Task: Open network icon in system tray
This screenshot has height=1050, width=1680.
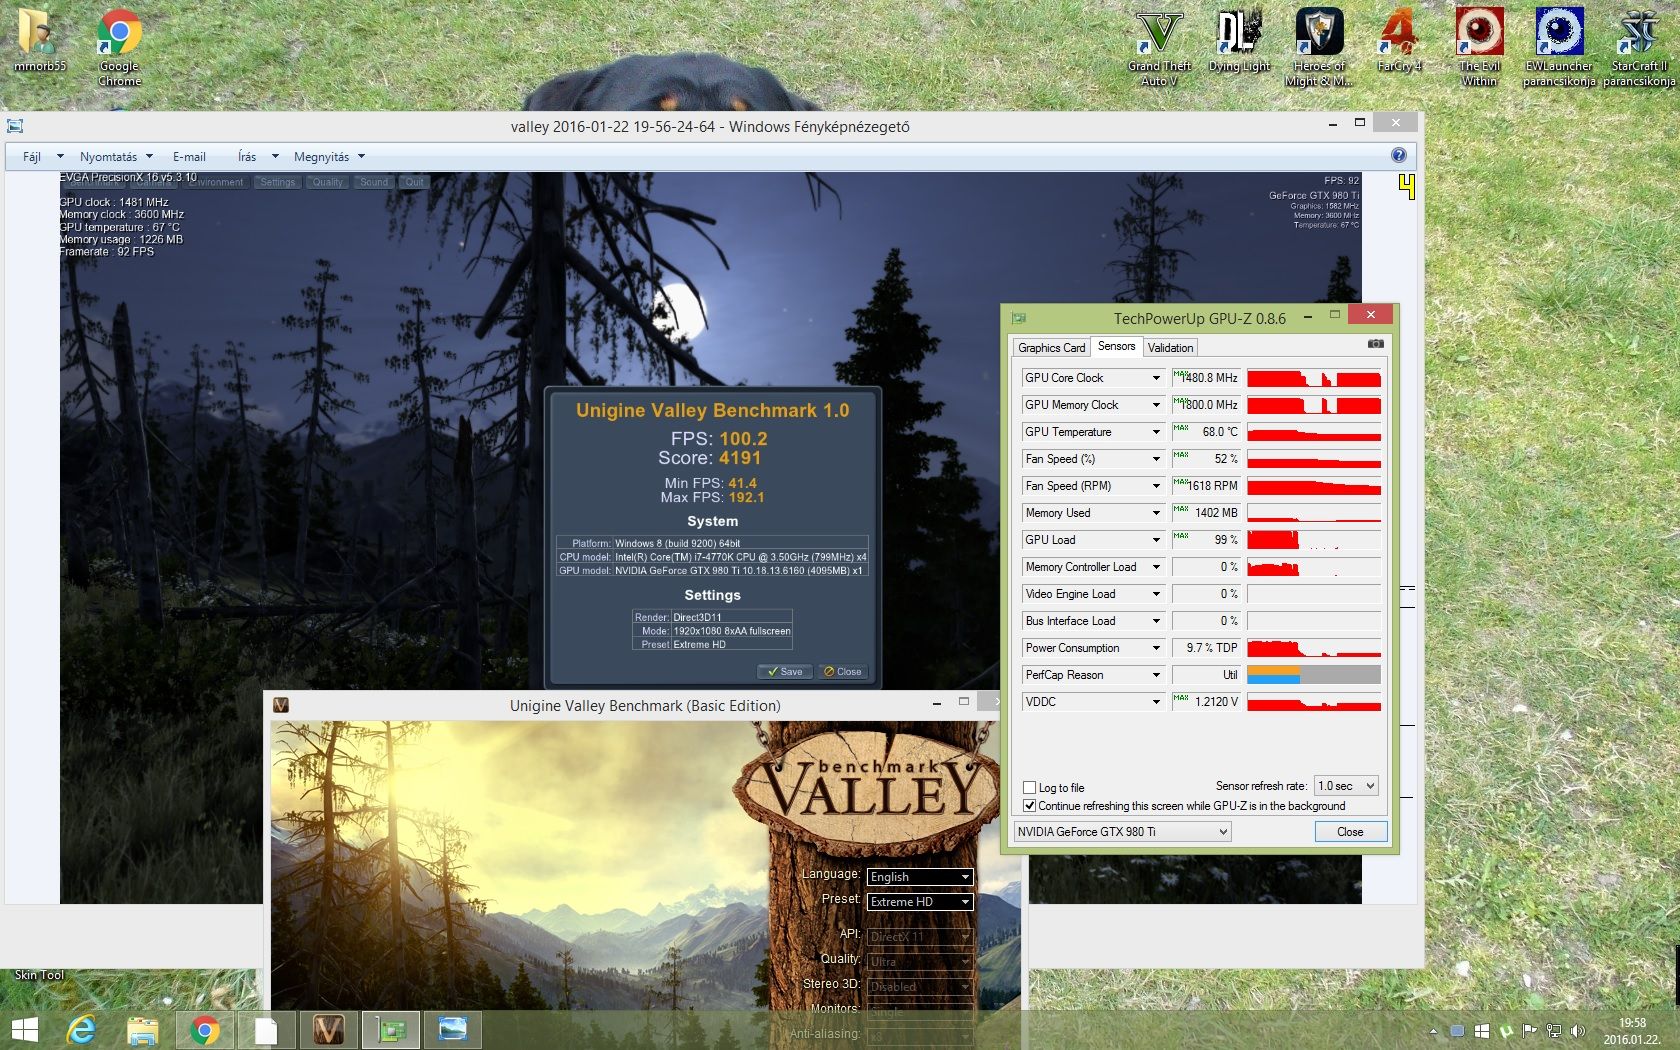Action: (1554, 1030)
